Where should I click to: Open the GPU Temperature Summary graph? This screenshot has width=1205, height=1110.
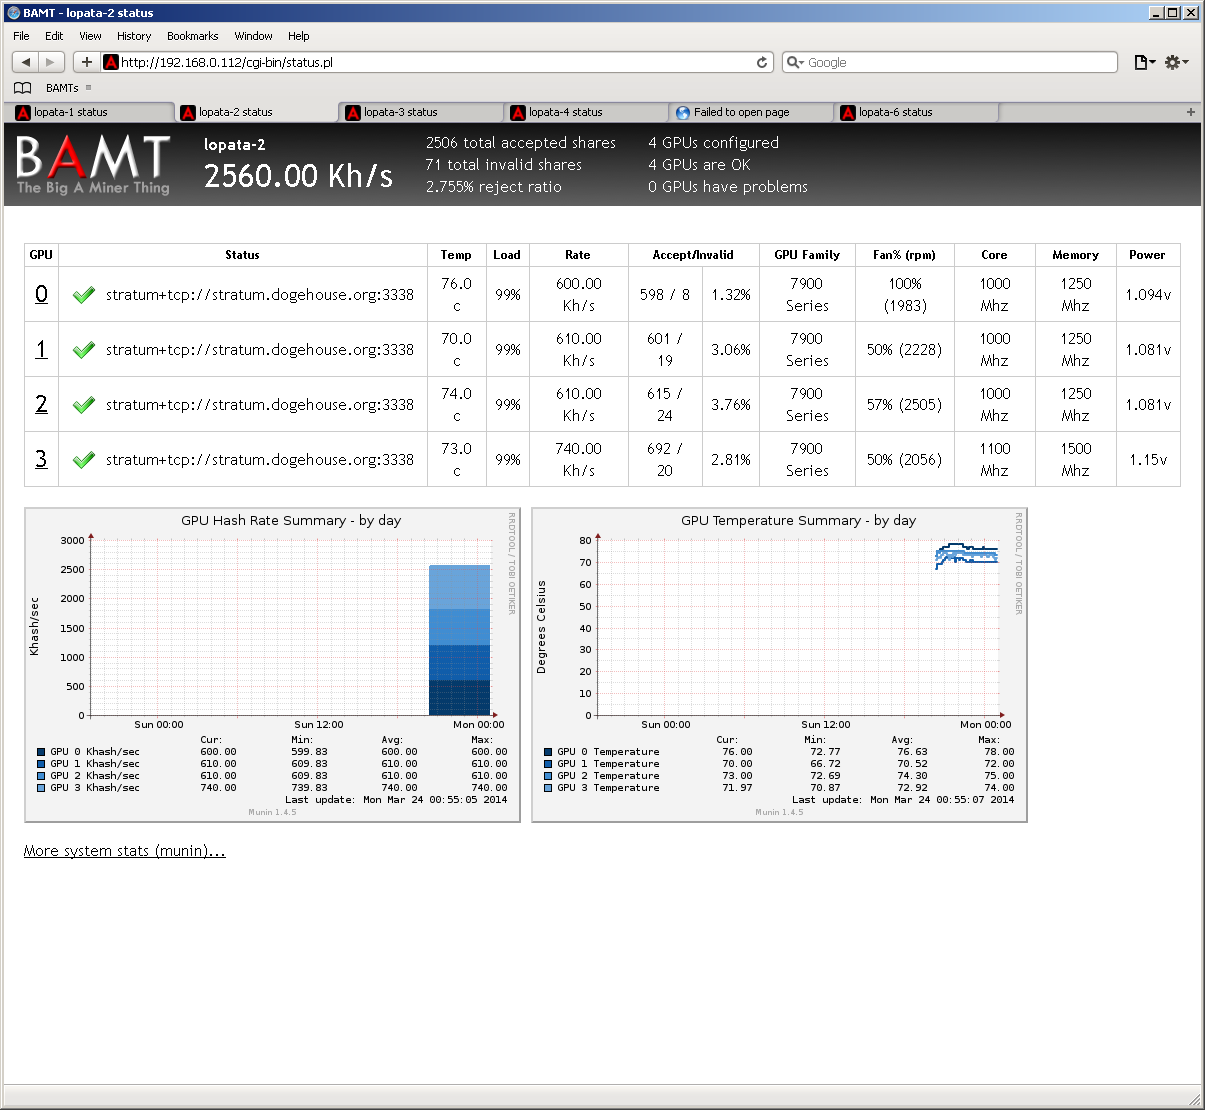pos(780,665)
